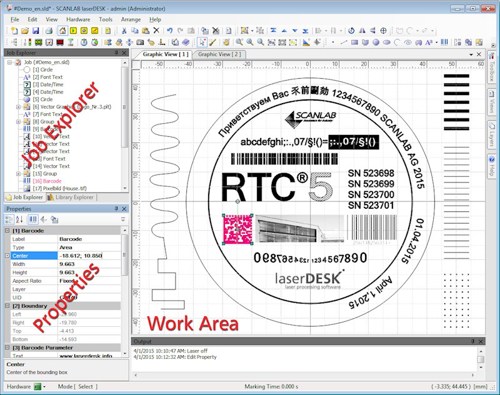This screenshot has height=395, width=500.
Task: Switch to Graphic View [ 2 ] tab
Action: [x=220, y=54]
